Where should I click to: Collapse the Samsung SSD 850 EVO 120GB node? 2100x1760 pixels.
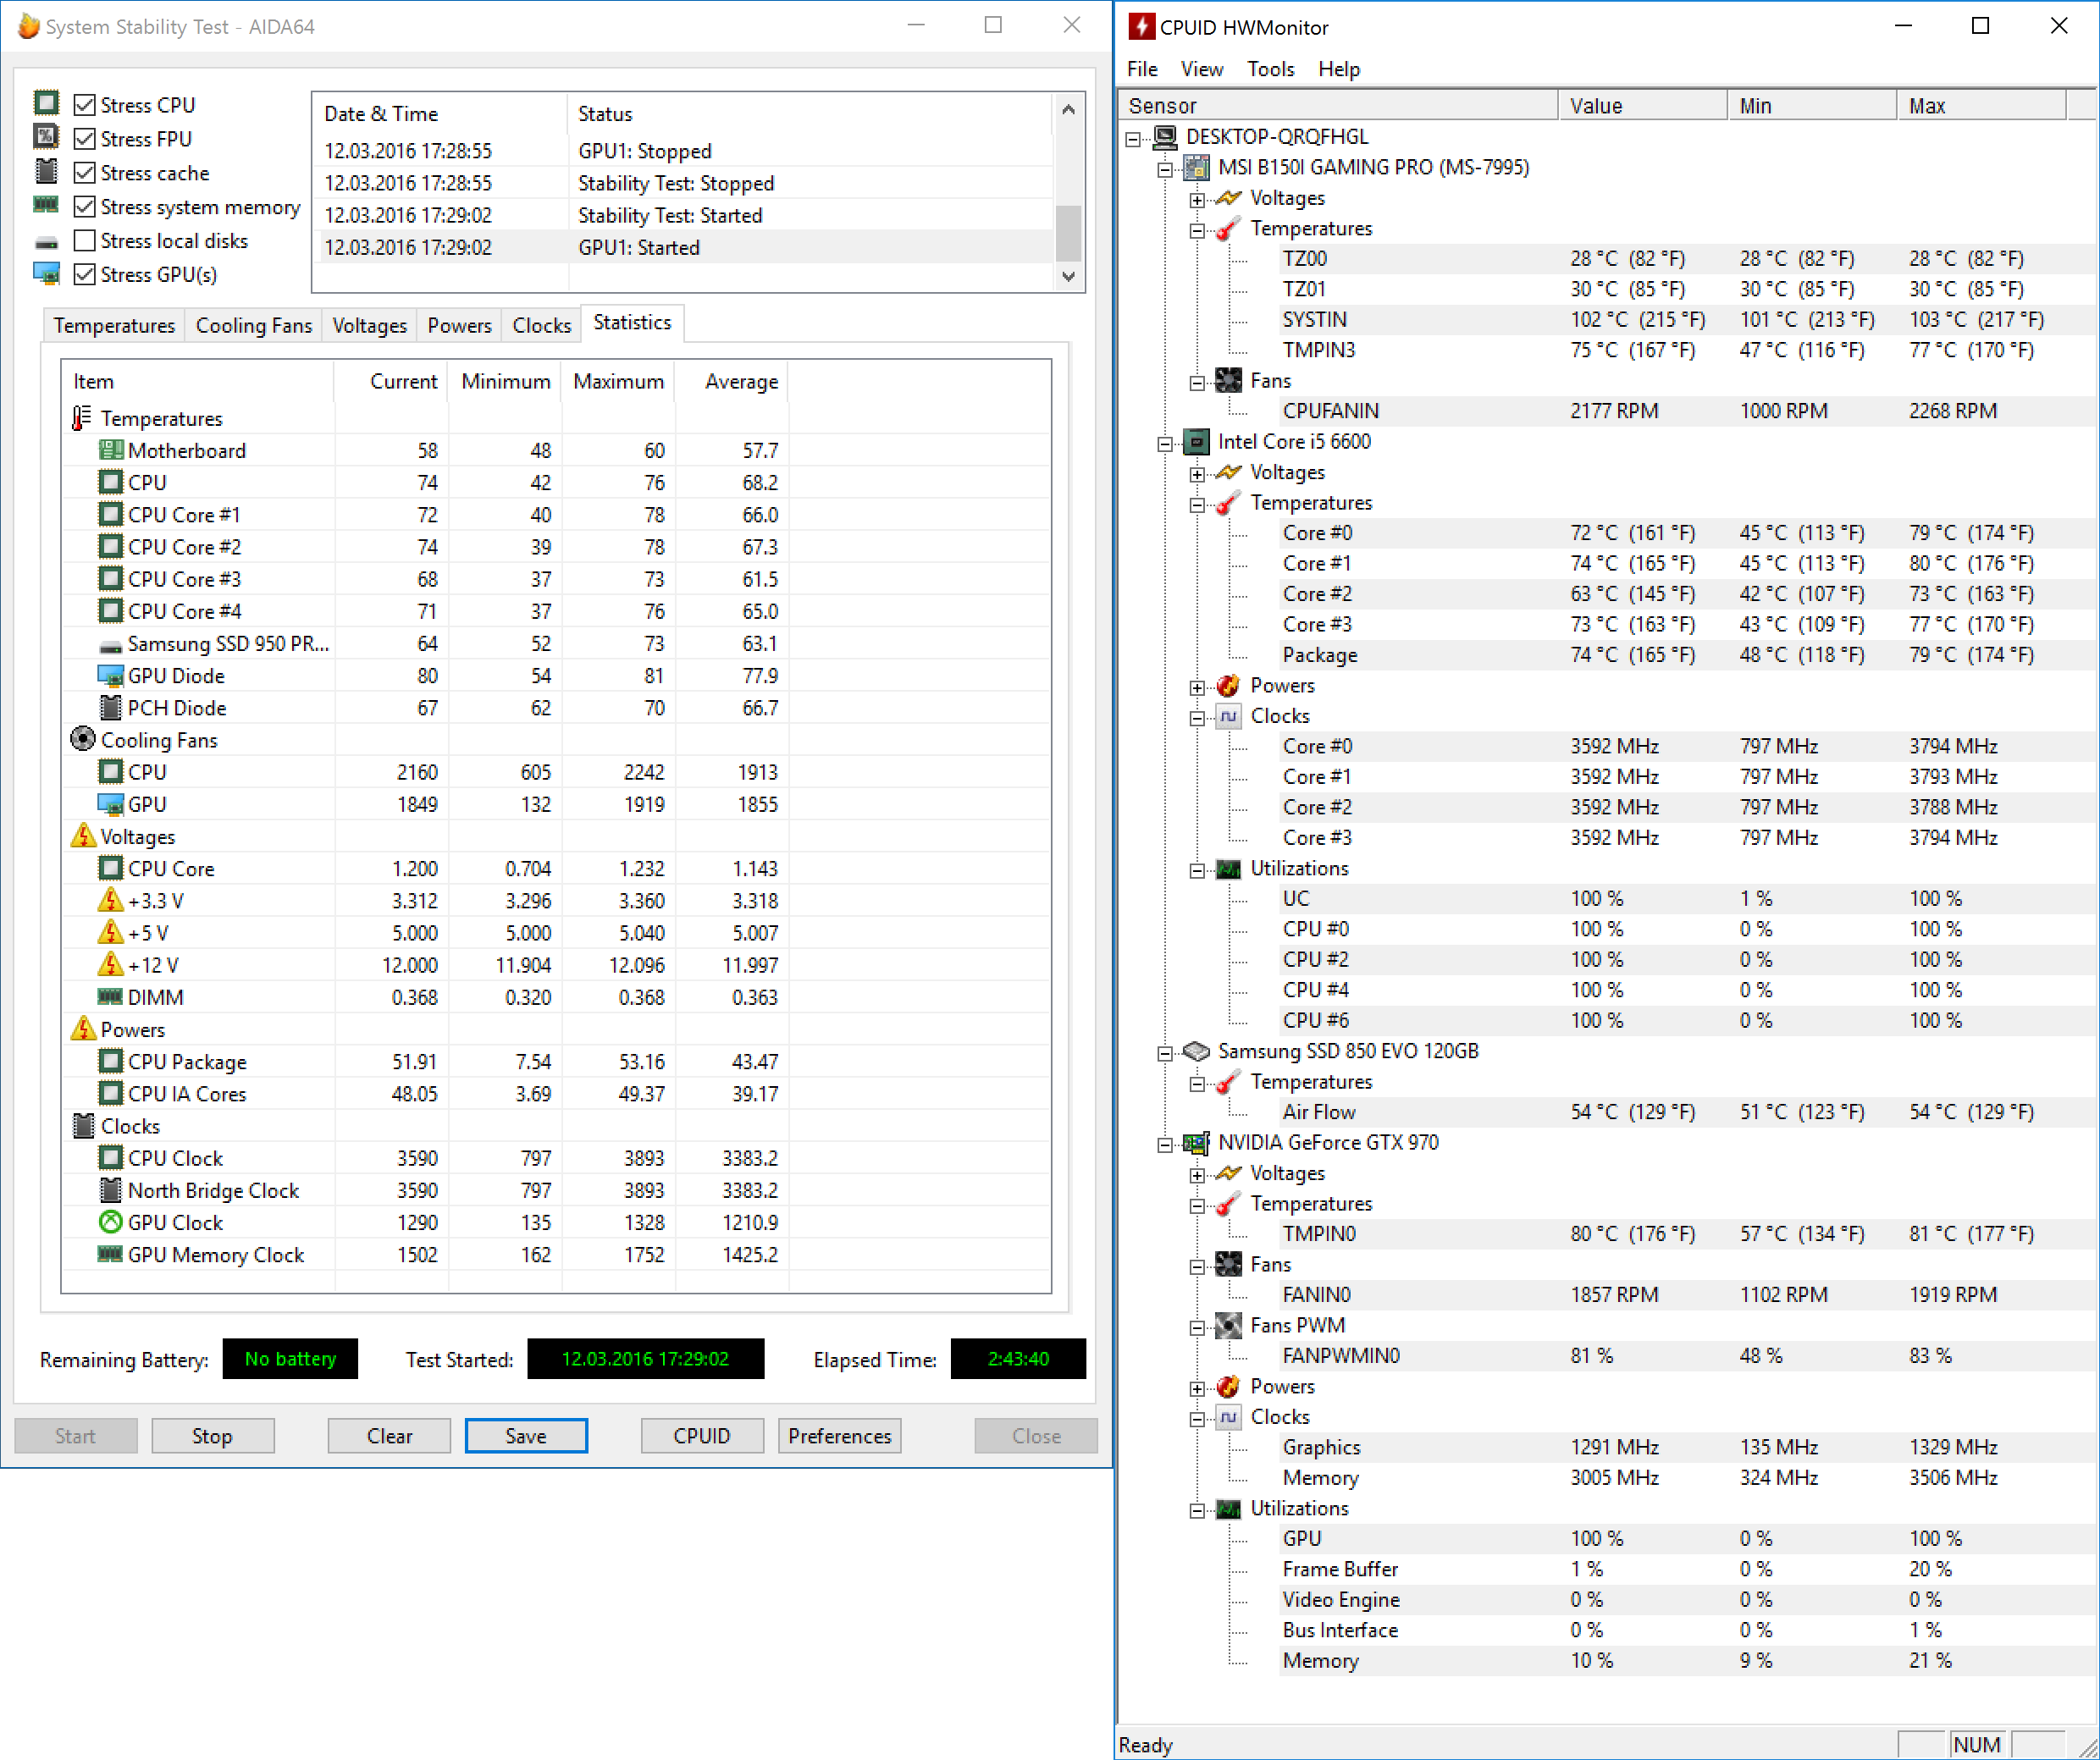tap(1165, 1053)
